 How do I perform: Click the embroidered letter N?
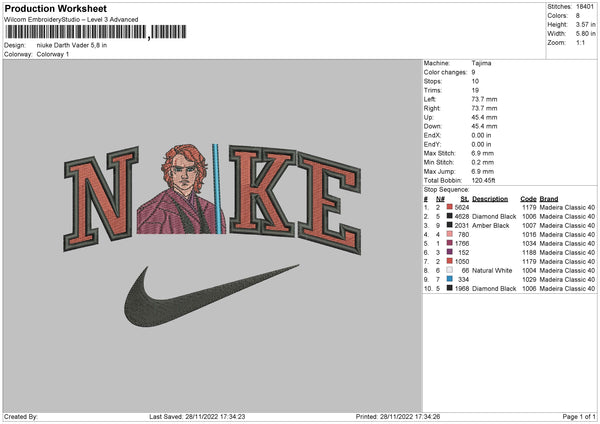point(101,199)
